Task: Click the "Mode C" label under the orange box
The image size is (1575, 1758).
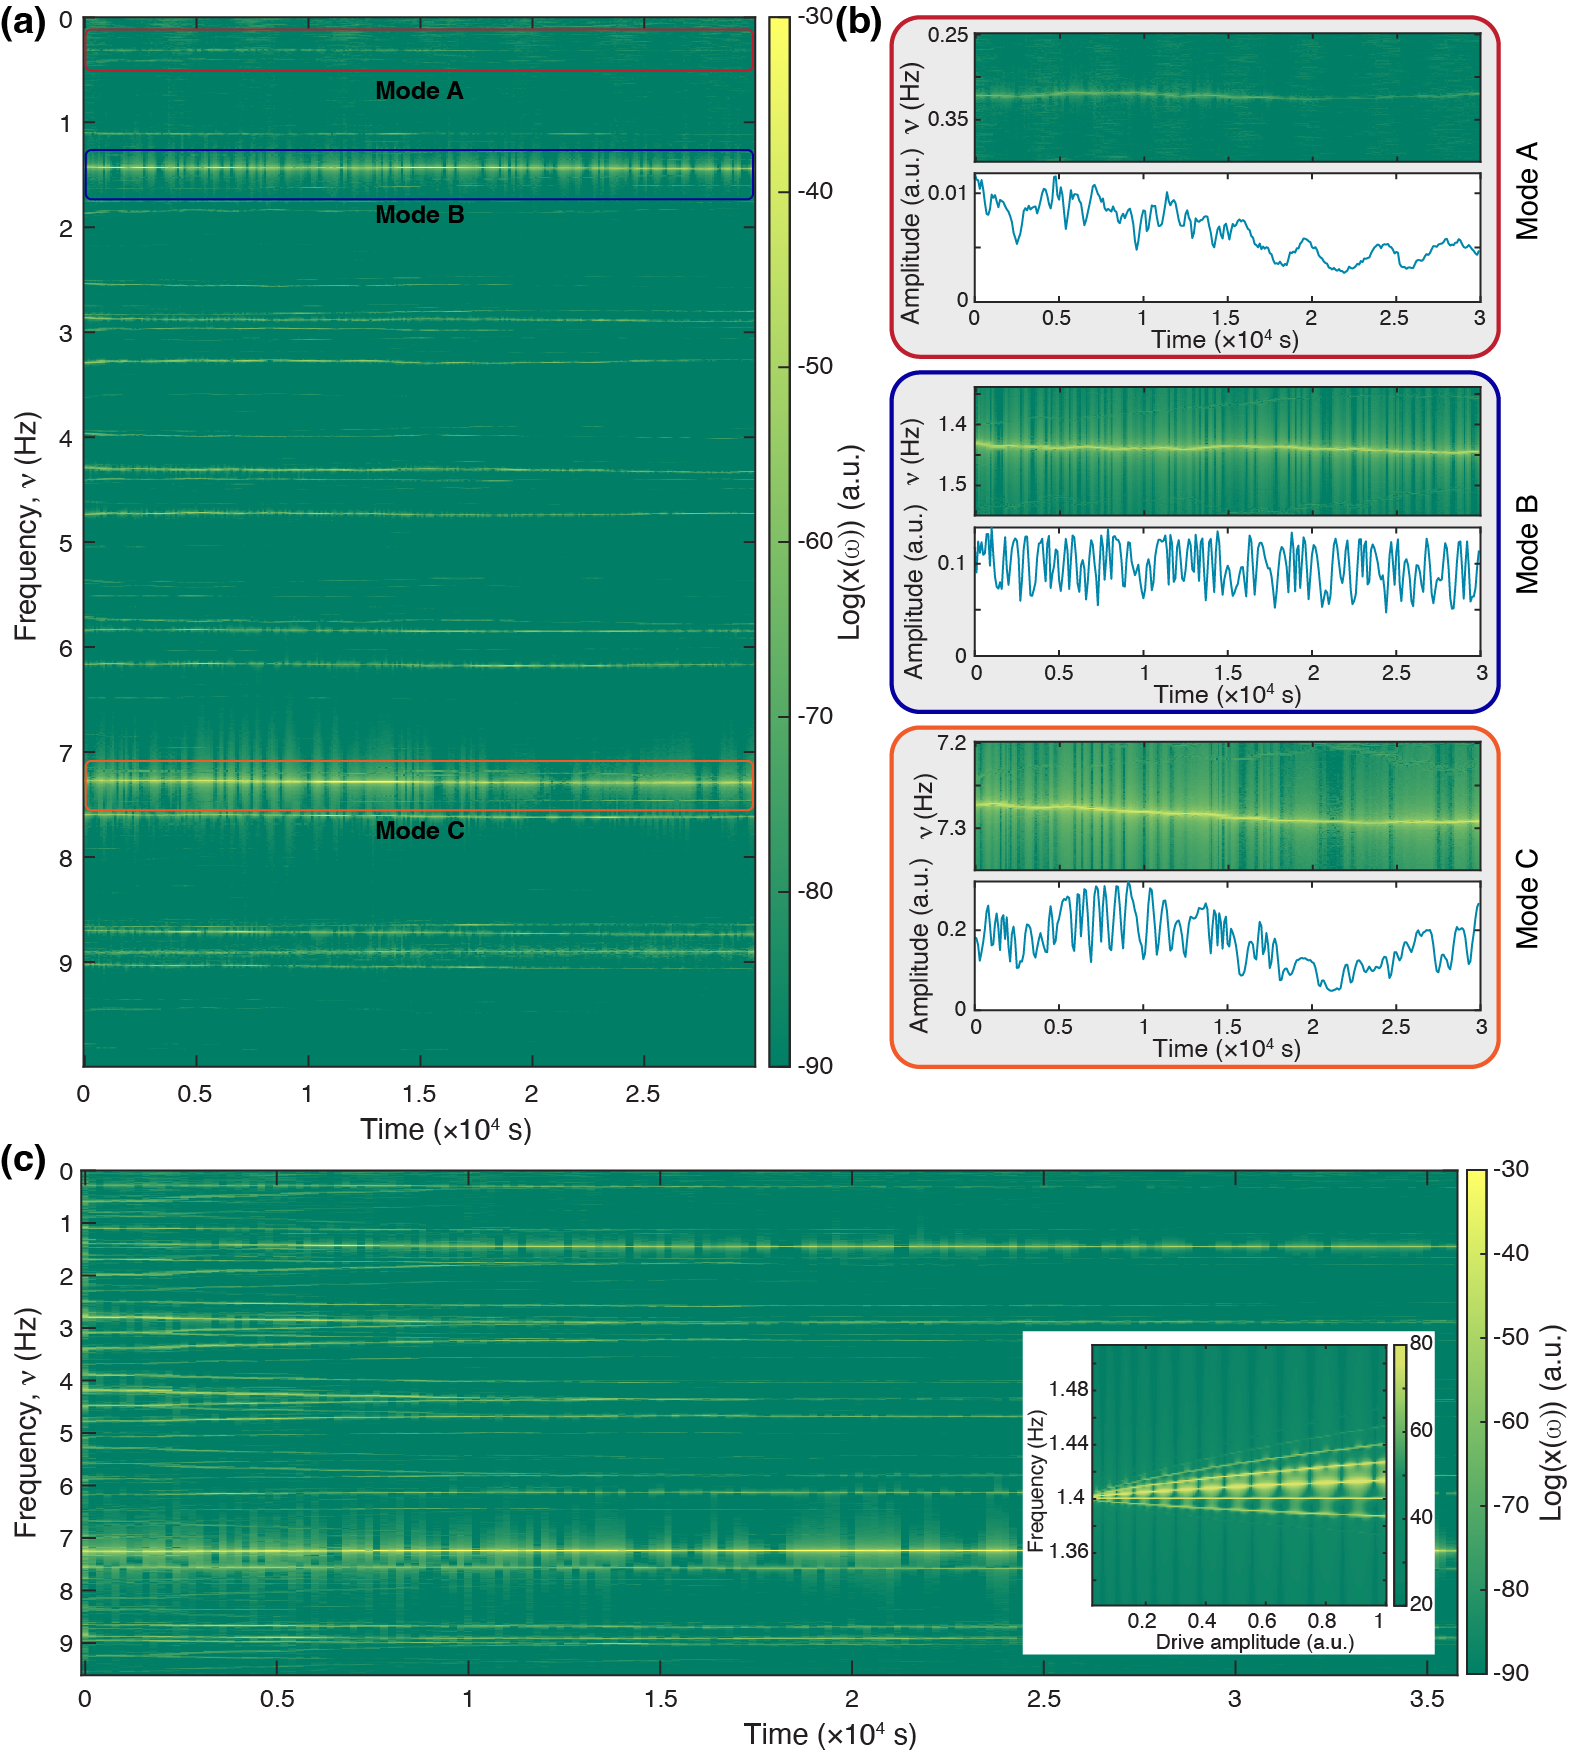Action: (x=419, y=831)
